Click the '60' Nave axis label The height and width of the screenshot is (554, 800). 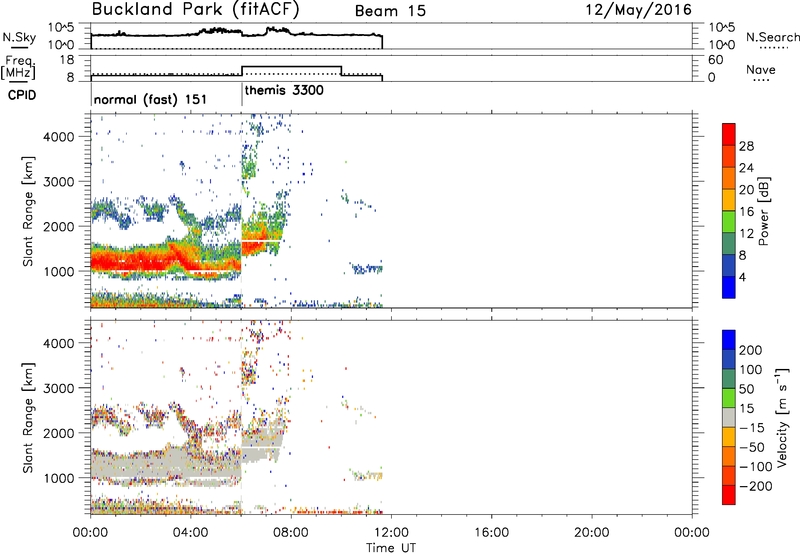point(715,60)
